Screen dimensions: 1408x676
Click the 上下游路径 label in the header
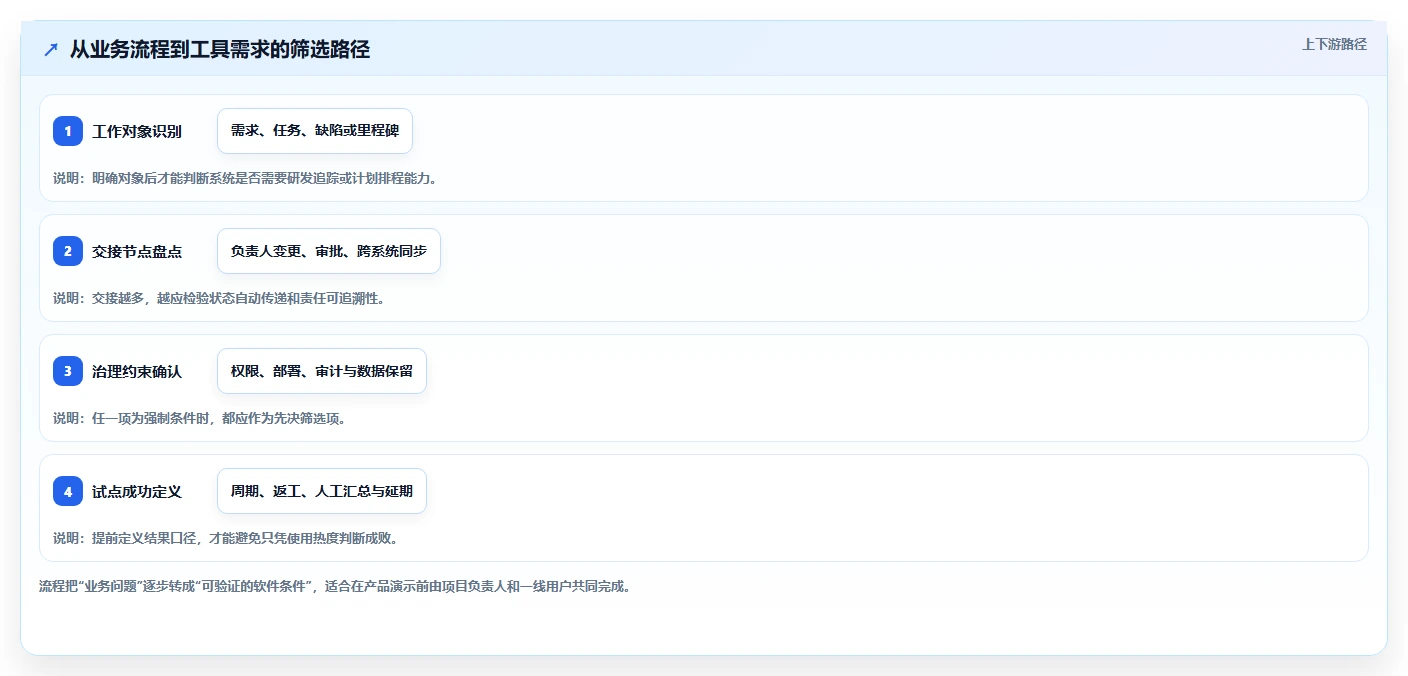[1334, 44]
